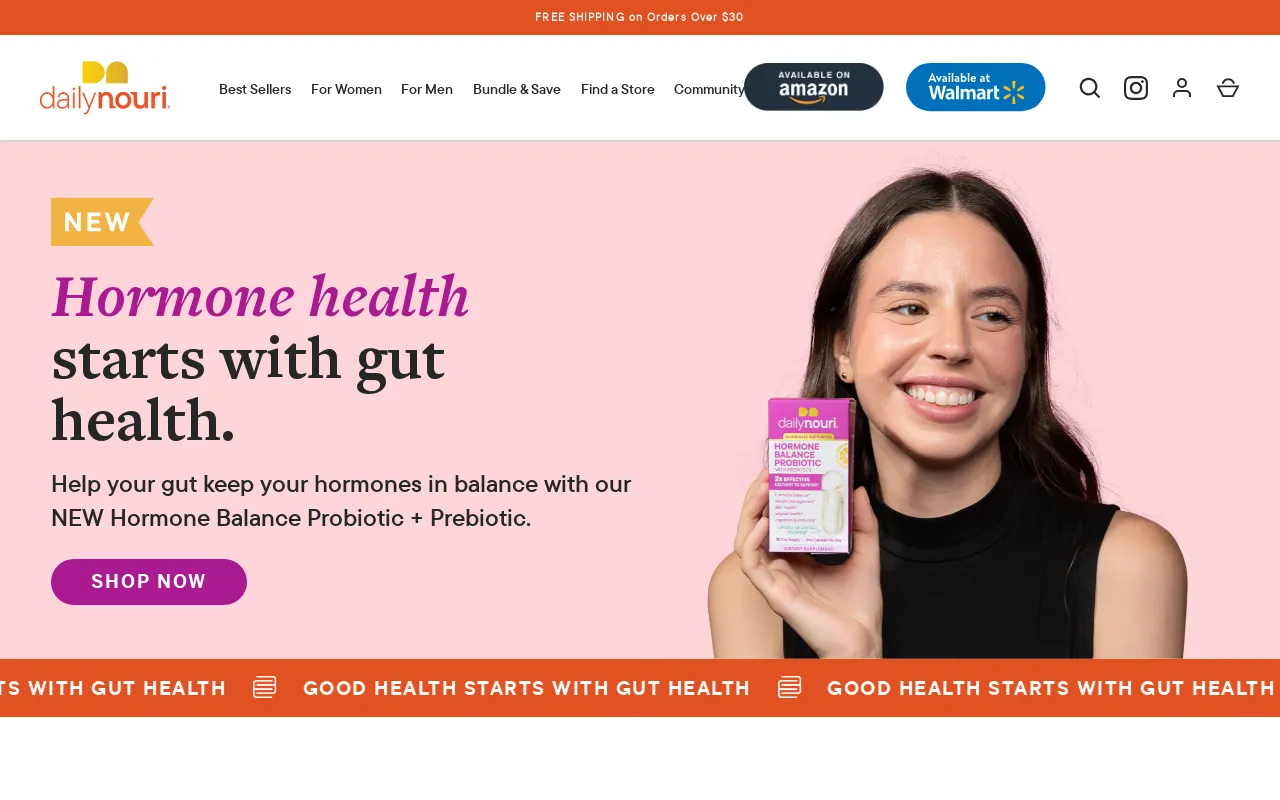Click the Available at Walmart badge

[976, 87]
